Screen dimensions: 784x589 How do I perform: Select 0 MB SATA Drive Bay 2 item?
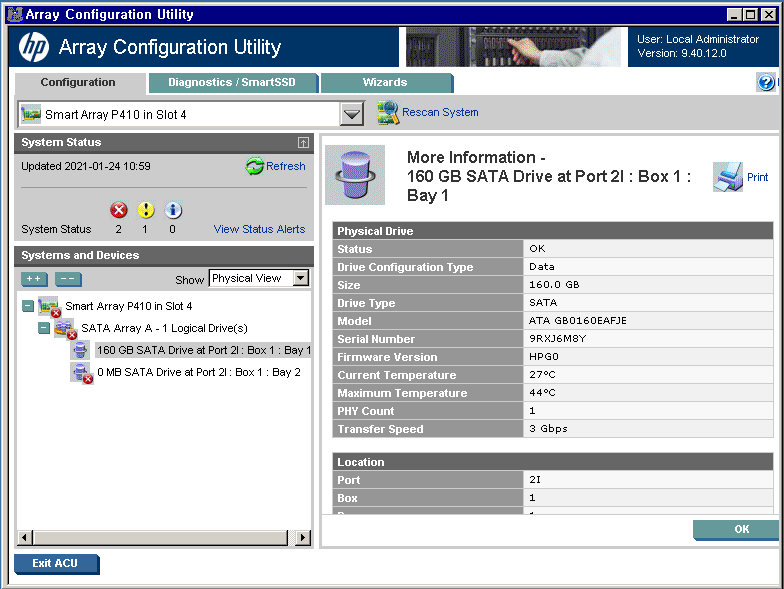tap(198, 372)
